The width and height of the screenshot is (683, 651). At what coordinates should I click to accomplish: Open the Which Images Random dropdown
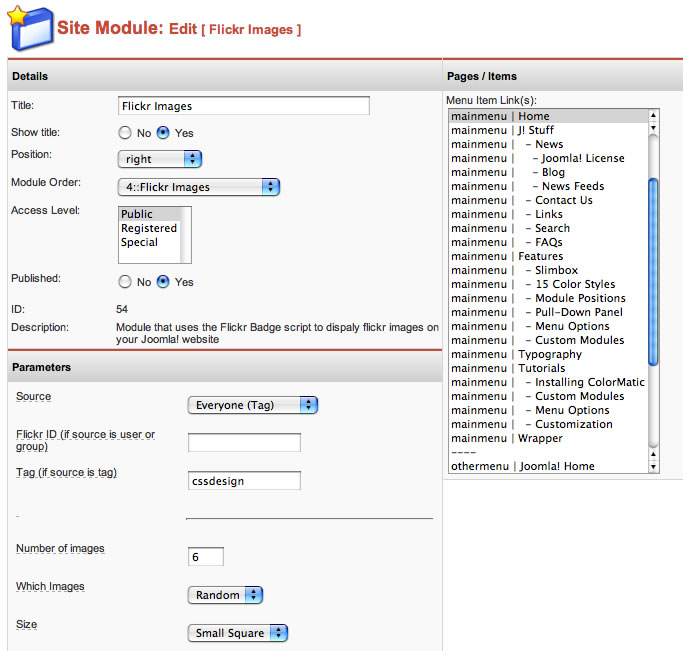click(x=225, y=595)
